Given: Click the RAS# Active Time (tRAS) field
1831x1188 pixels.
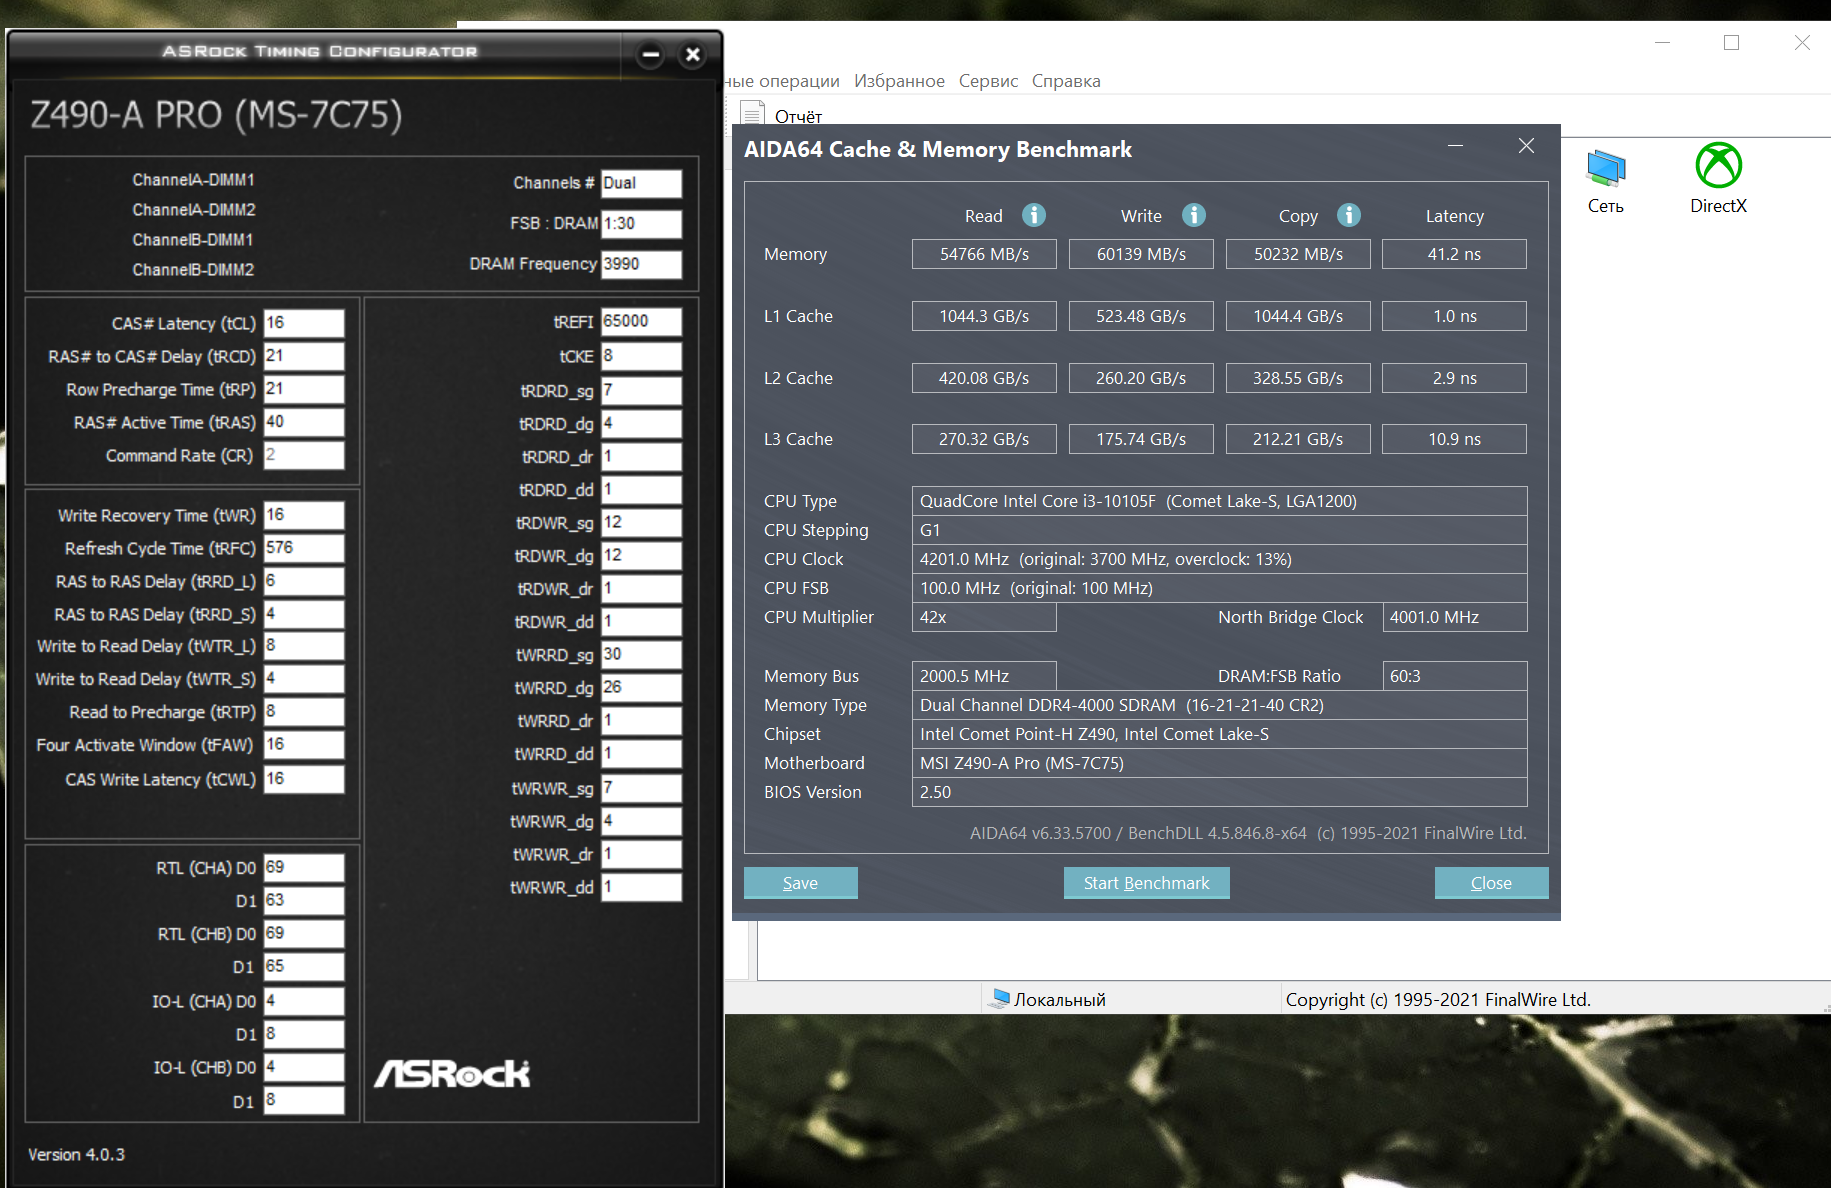Looking at the screenshot, I should [304, 422].
